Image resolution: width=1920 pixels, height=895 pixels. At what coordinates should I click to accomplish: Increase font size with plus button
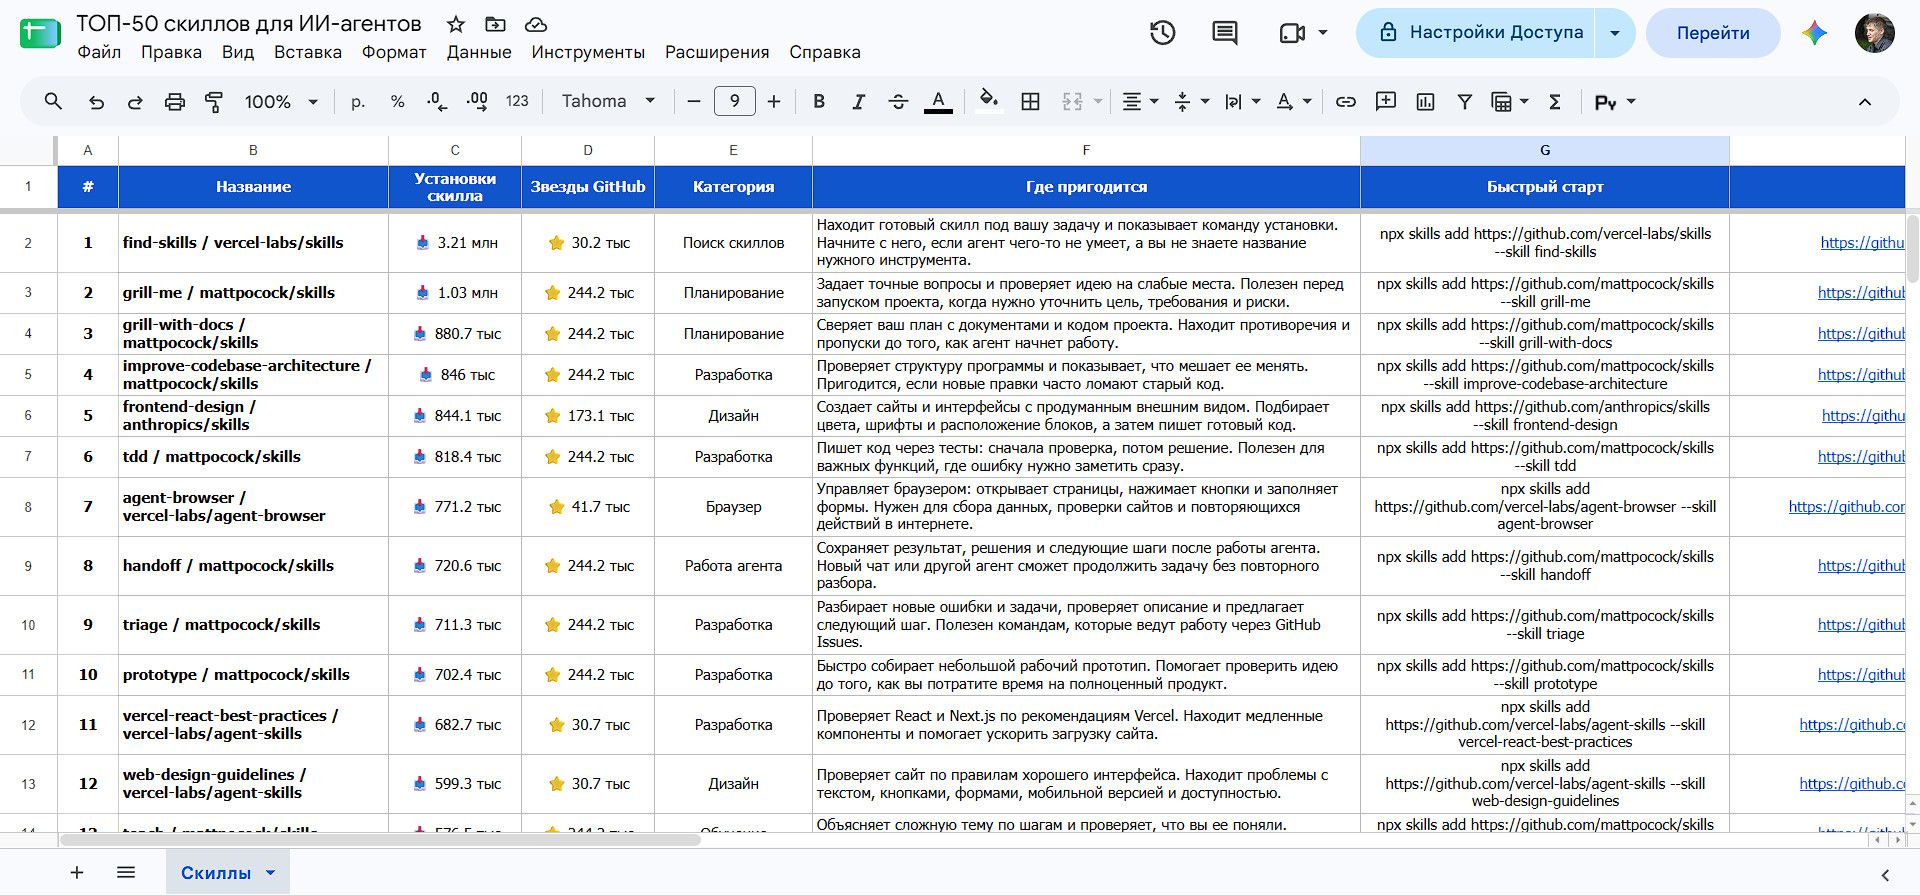coord(774,102)
